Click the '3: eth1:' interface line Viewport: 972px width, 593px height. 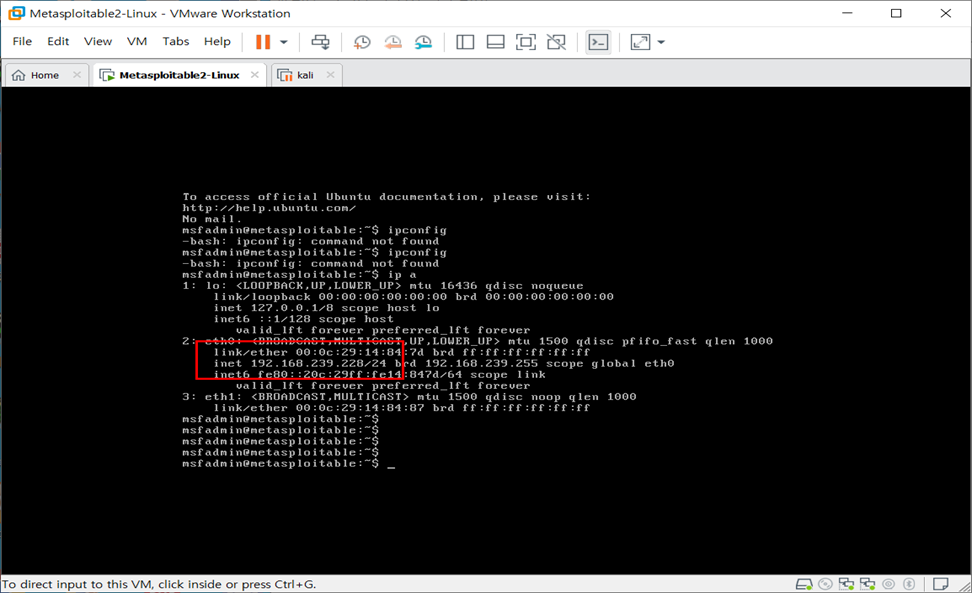click(x=409, y=397)
